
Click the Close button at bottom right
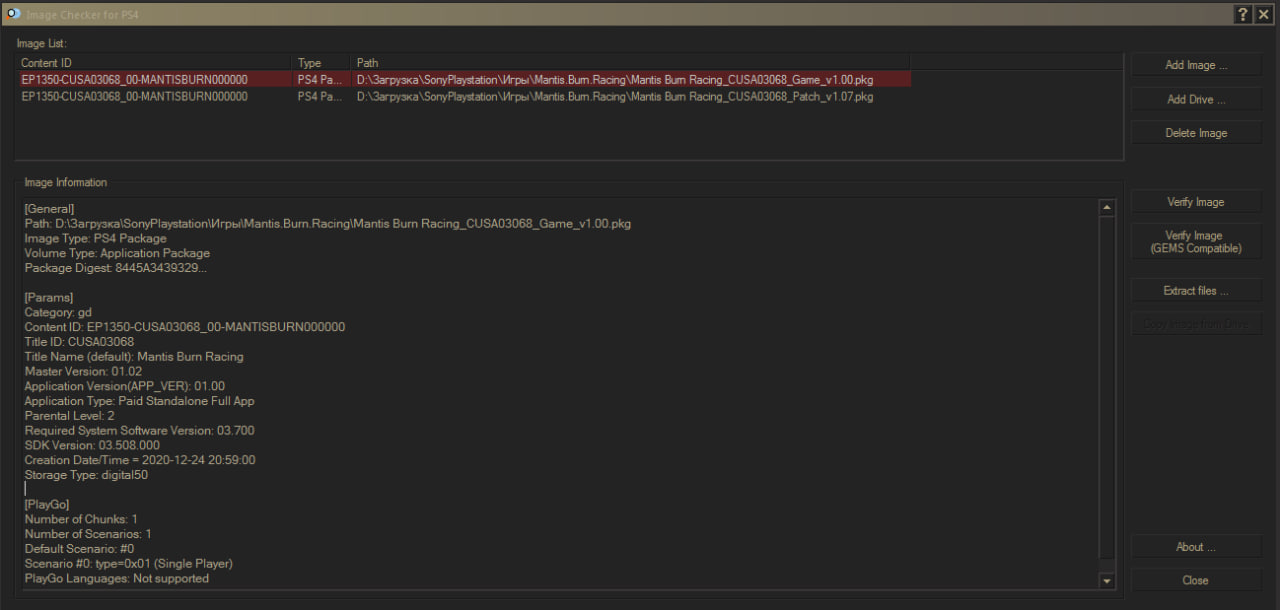coord(1196,580)
